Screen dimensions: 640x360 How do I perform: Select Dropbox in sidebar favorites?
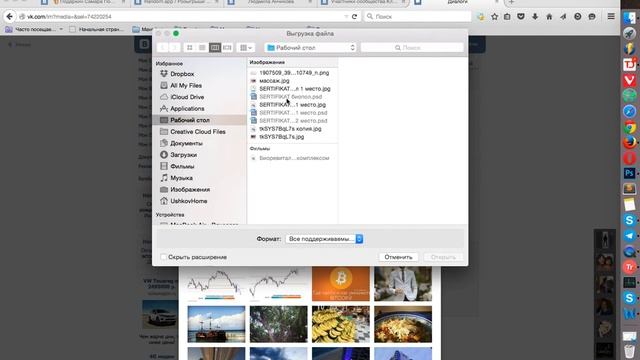click(x=182, y=74)
